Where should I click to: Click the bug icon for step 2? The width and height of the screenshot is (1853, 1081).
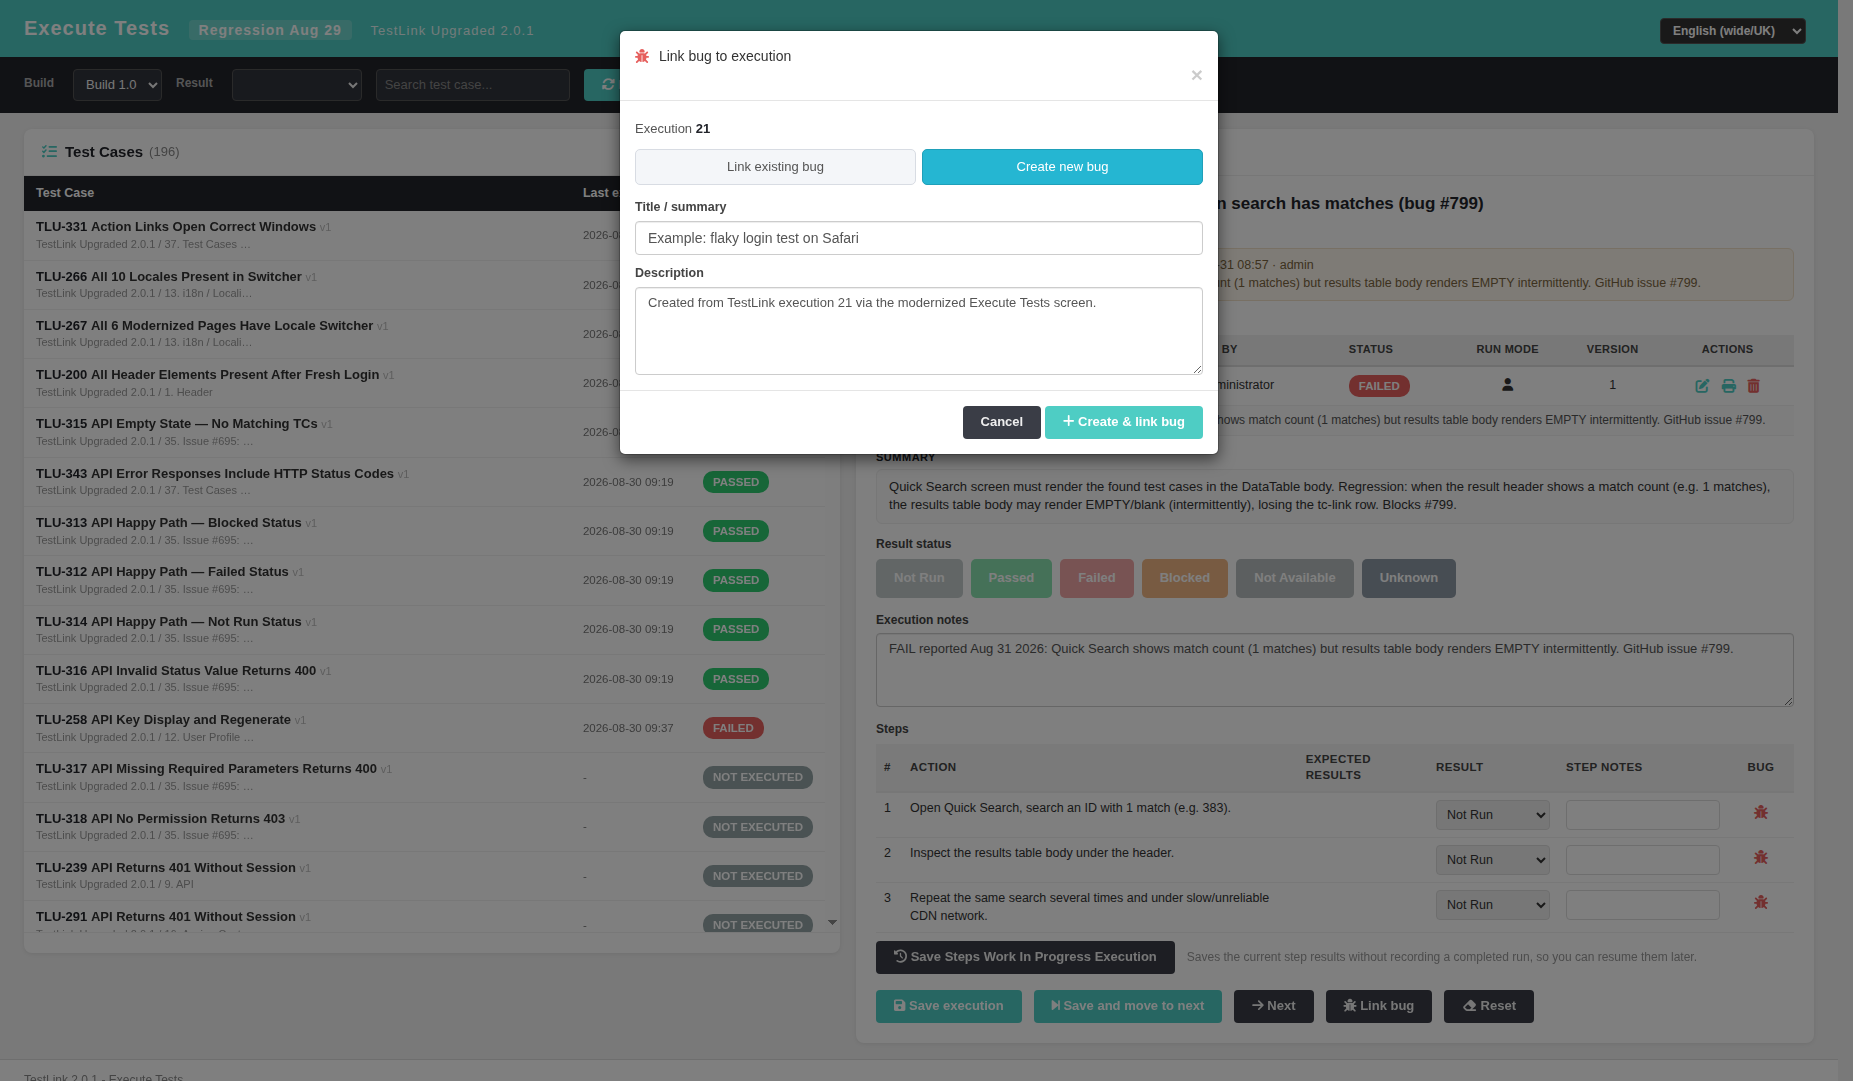pos(1761,858)
